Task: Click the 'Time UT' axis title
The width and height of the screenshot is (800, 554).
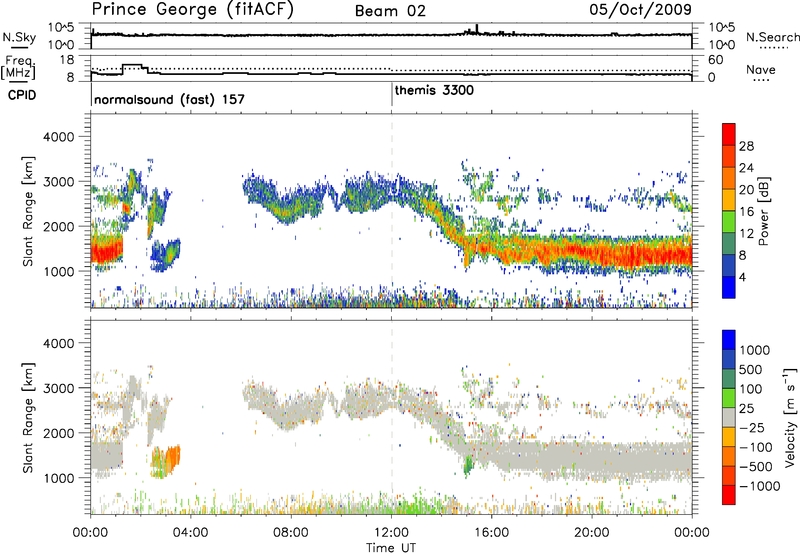Action: click(x=391, y=547)
